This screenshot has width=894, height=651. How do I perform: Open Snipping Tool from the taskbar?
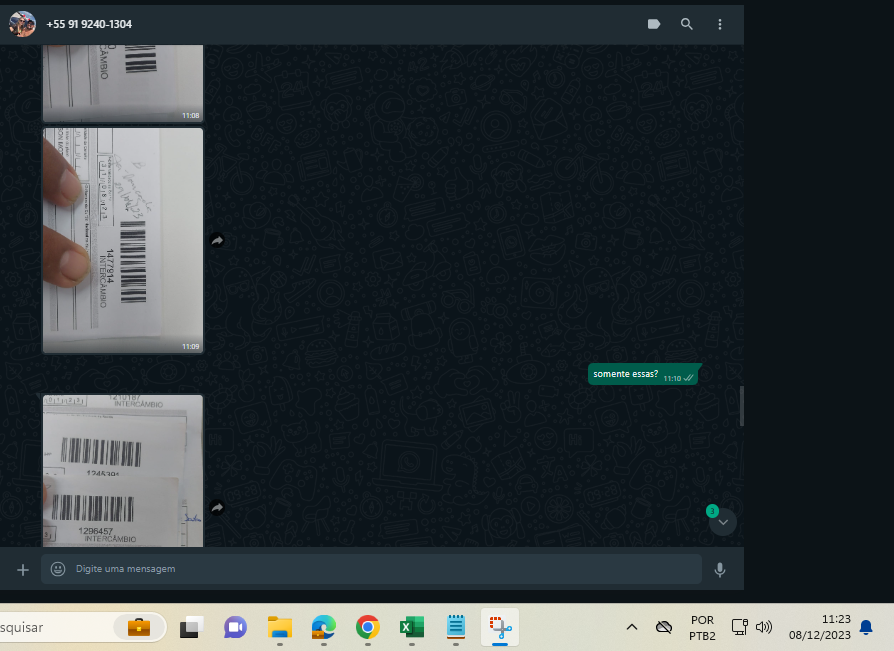pos(500,628)
